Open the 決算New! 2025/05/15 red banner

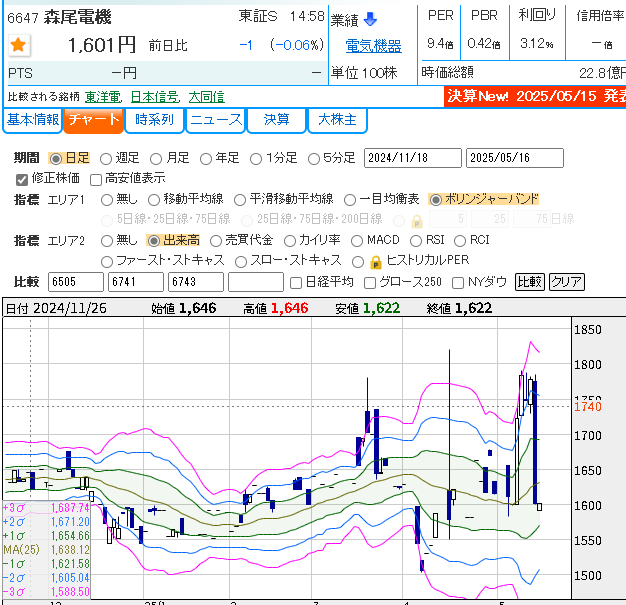coord(535,97)
